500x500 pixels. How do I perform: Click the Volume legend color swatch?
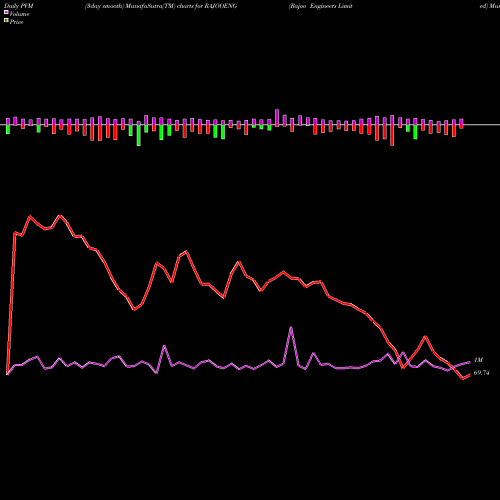tap(6, 12)
